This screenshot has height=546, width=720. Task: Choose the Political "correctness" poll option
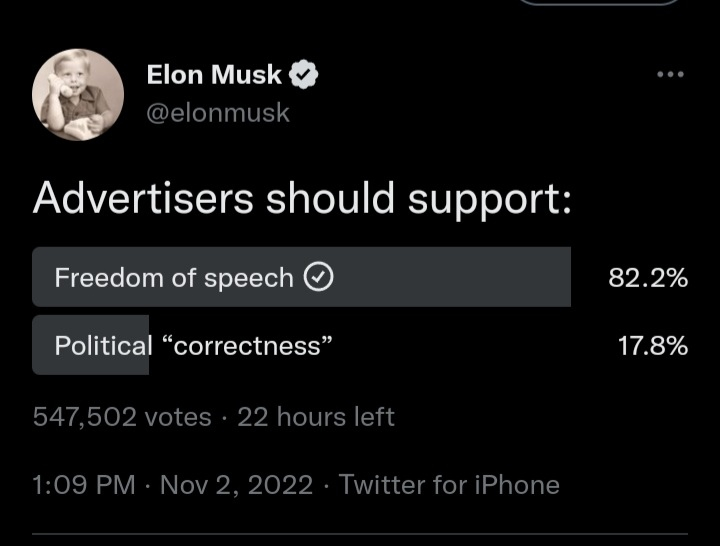(193, 346)
